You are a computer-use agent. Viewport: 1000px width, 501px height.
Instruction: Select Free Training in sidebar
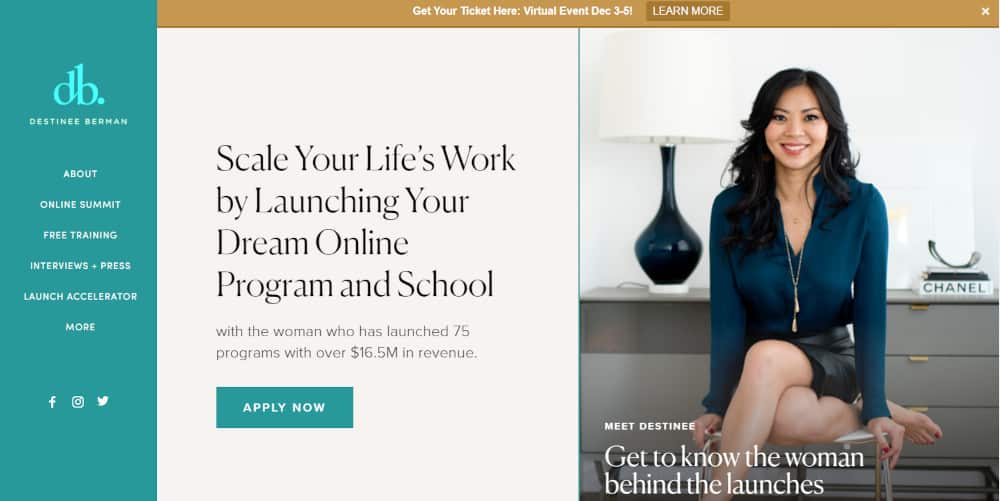pos(80,235)
